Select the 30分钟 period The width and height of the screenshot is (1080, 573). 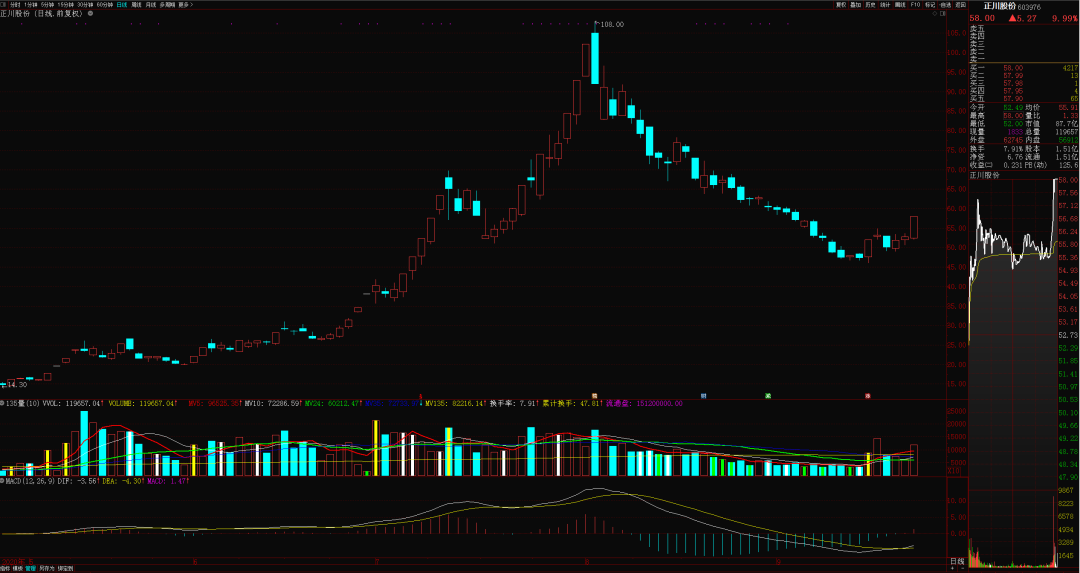[x=85, y=5]
